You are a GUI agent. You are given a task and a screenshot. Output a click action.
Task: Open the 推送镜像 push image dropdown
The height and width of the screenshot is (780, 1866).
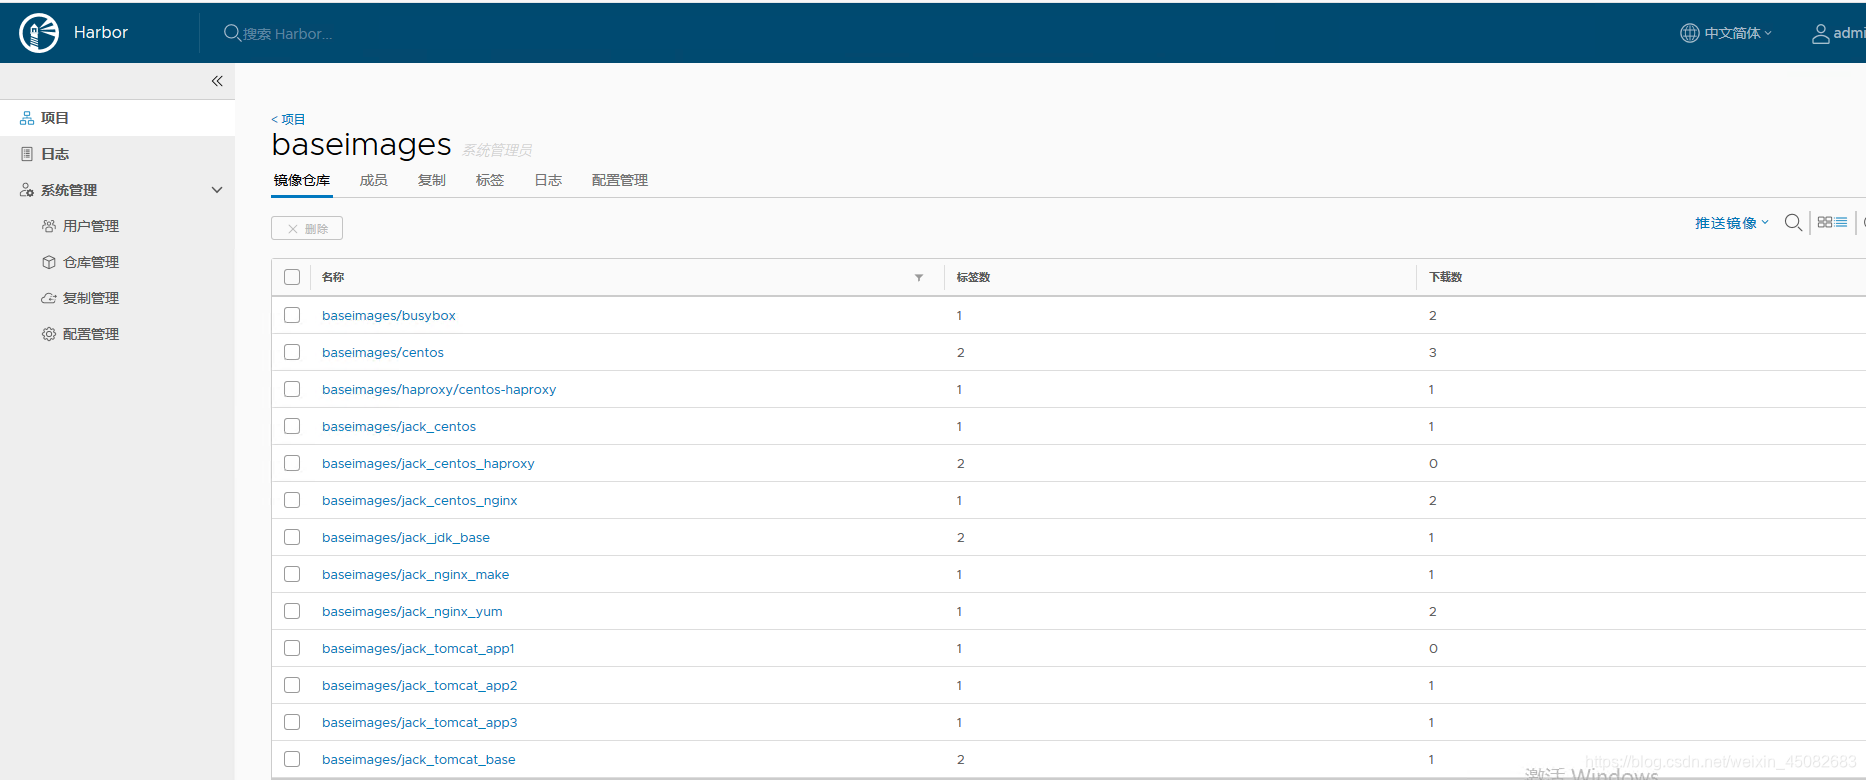click(x=1731, y=223)
